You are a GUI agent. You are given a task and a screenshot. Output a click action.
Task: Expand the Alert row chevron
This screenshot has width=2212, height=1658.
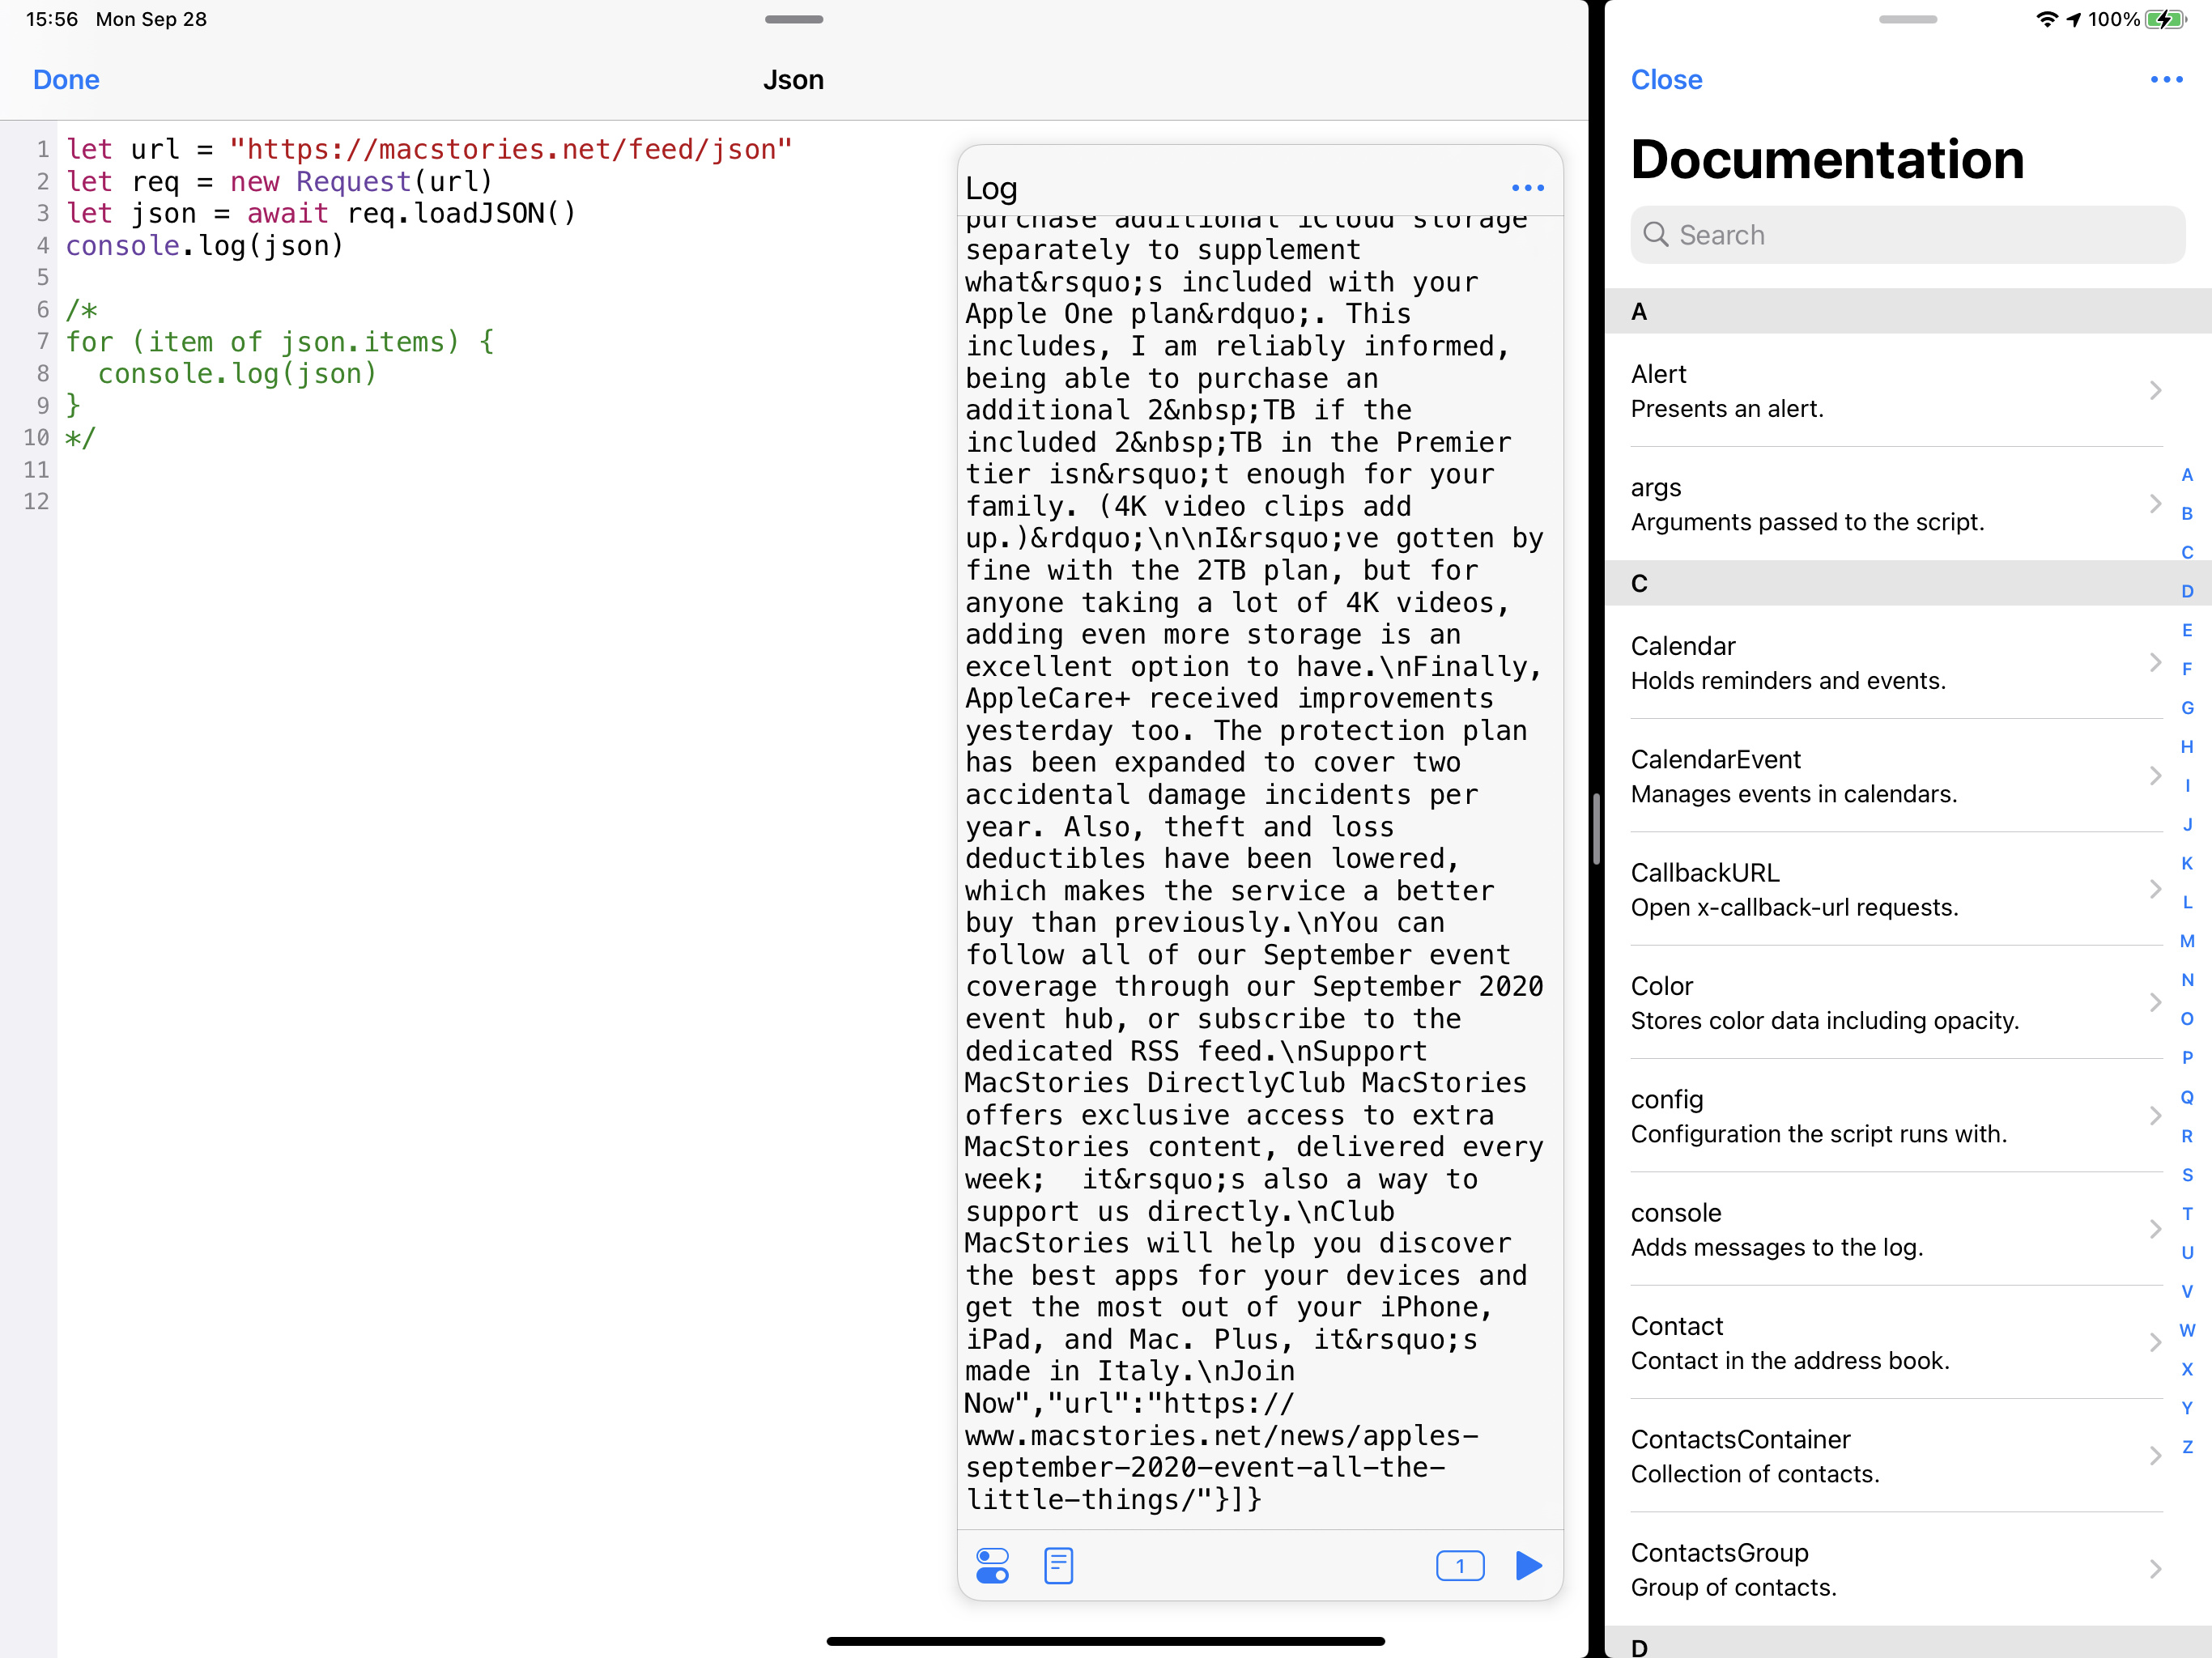coord(2155,390)
